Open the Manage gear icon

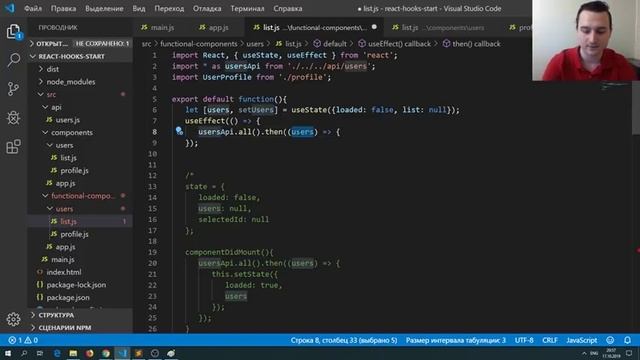tap(13, 319)
